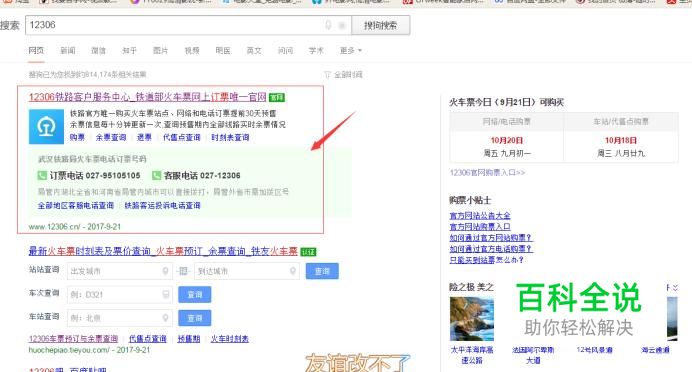Click the green 官网 badge

[277, 97]
